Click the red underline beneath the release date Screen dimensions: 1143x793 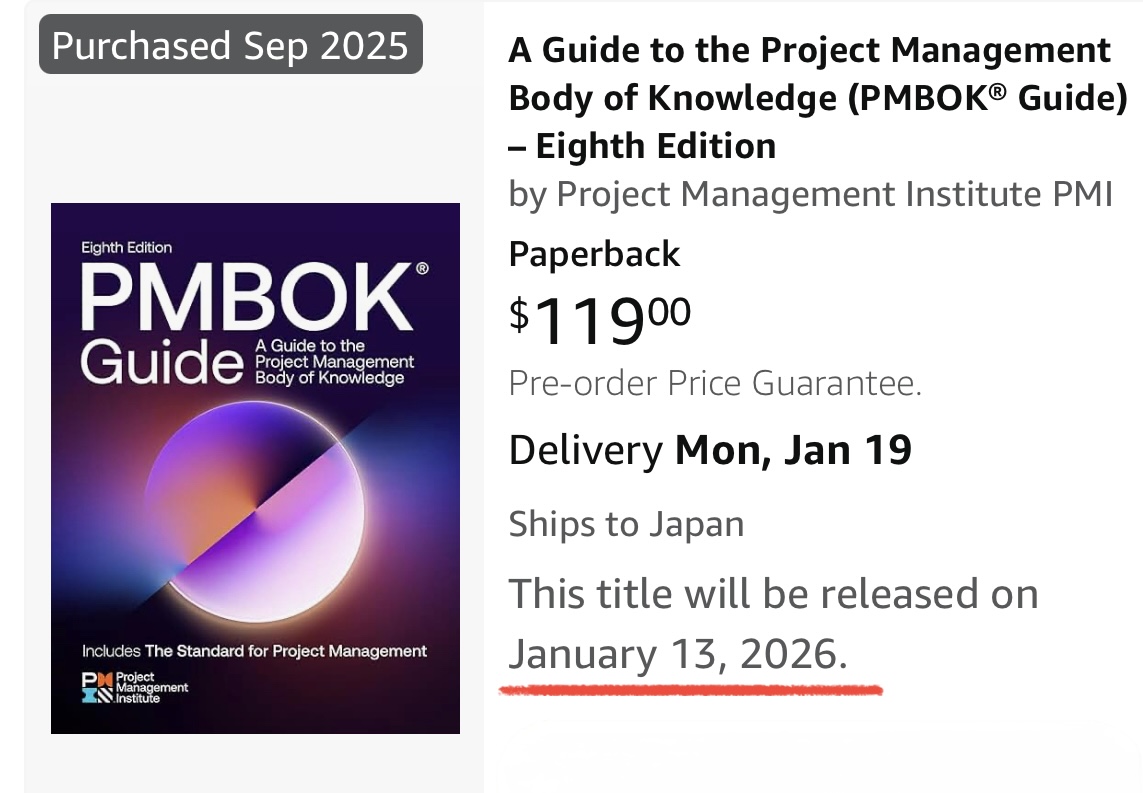click(x=690, y=689)
